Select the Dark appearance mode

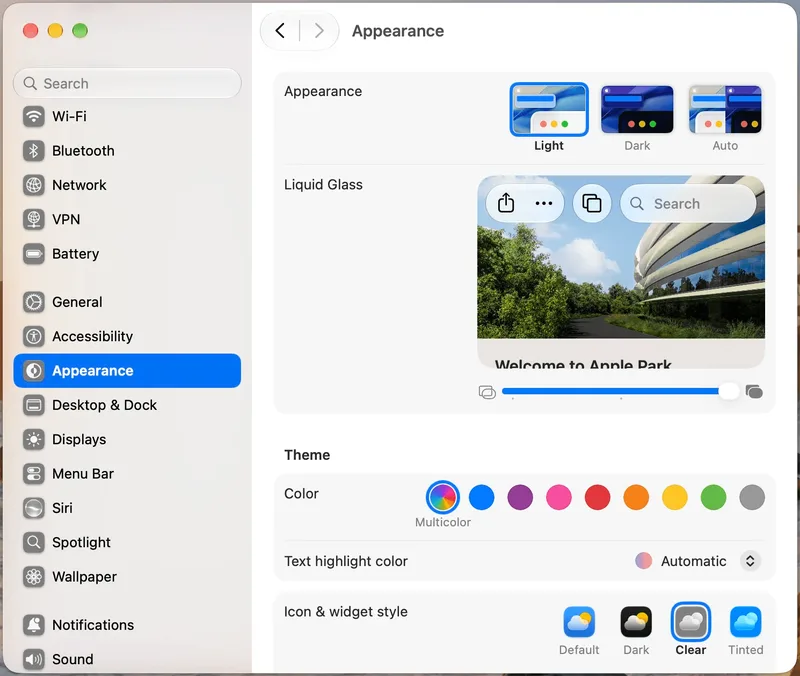[637, 109]
